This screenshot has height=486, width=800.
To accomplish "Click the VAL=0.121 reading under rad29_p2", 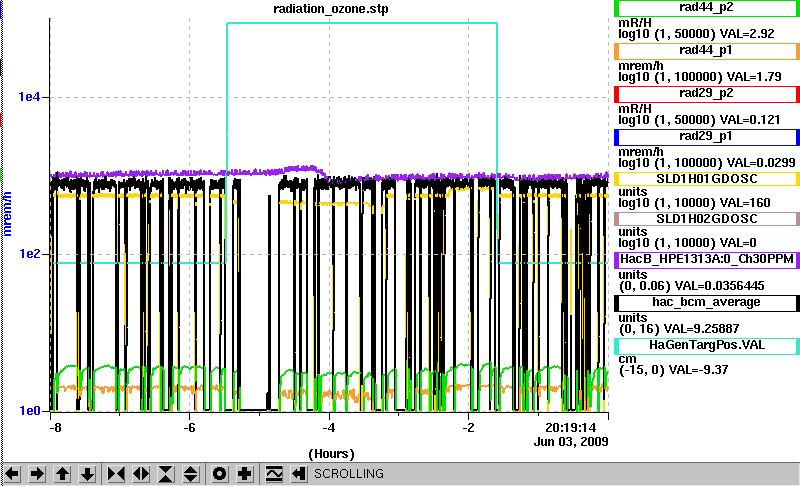I will click(750, 120).
